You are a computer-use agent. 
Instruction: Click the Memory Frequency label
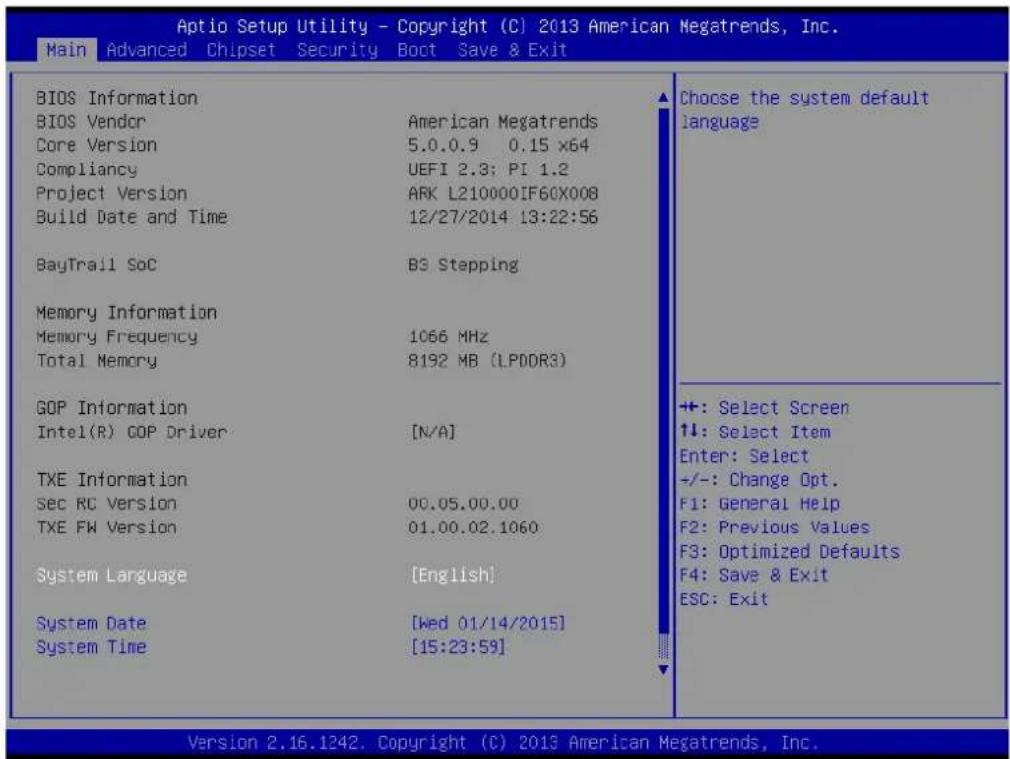117,336
